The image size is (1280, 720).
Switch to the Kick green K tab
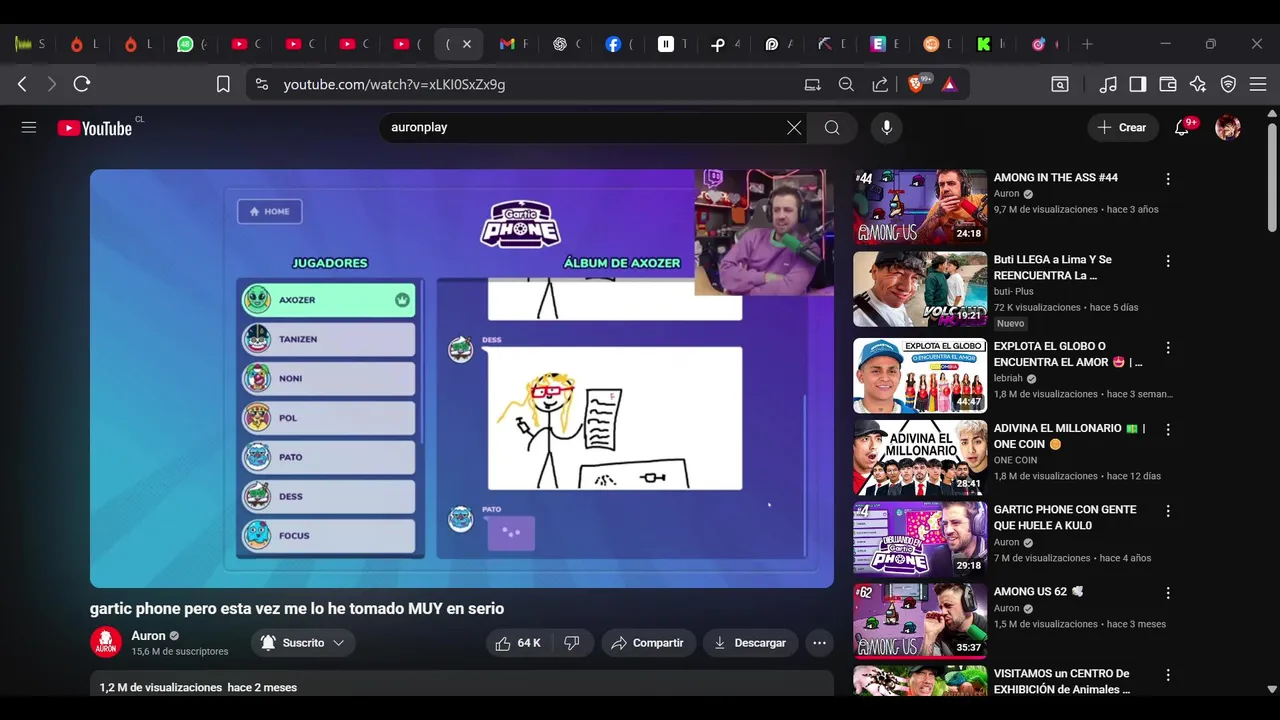989,44
